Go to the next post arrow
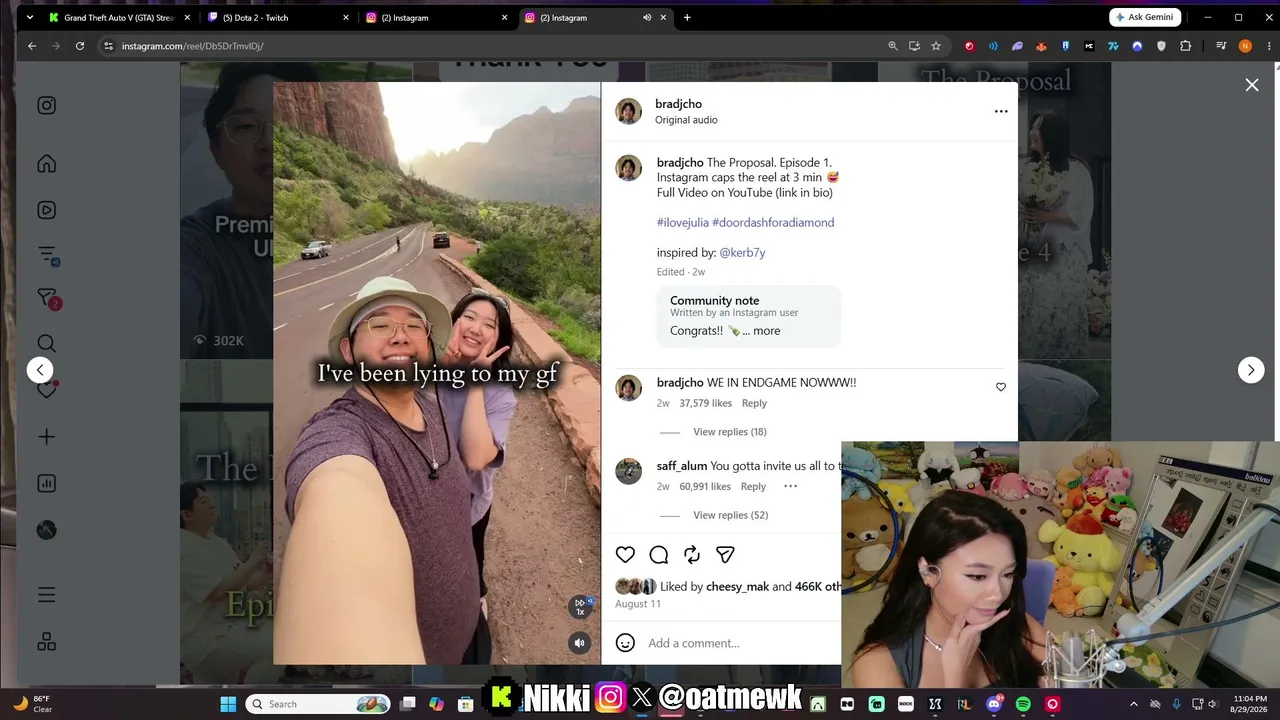The width and height of the screenshot is (1280, 720). (x=1251, y=370)
